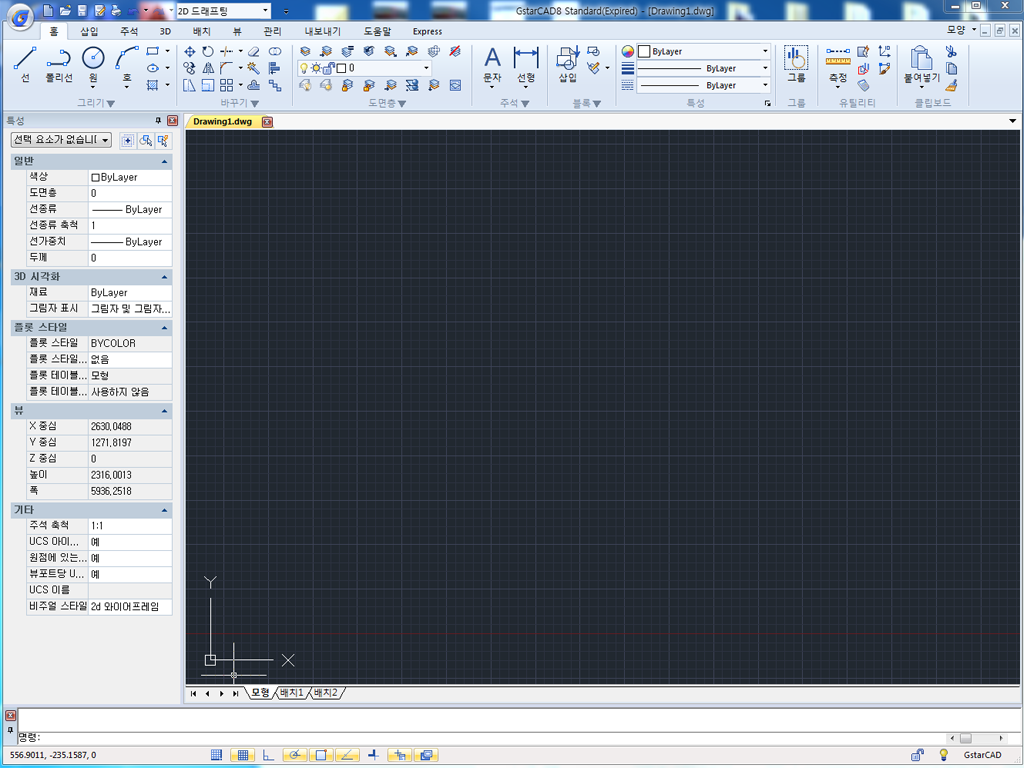
Task: Click the match properties brush icon in Clipboard
Action: 951,85
